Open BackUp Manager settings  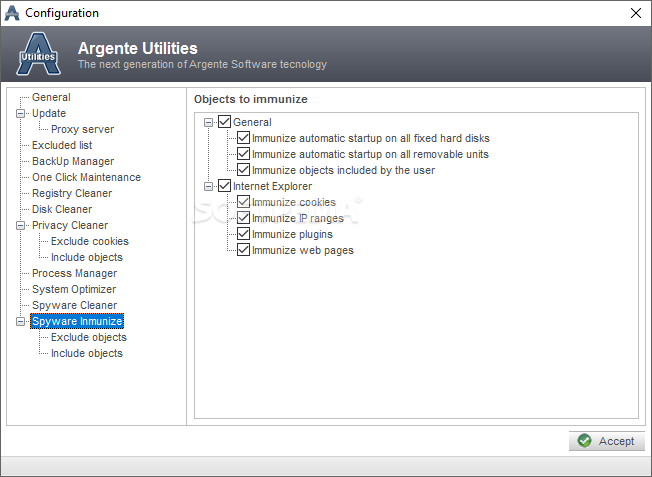click(x=73, y=161)
